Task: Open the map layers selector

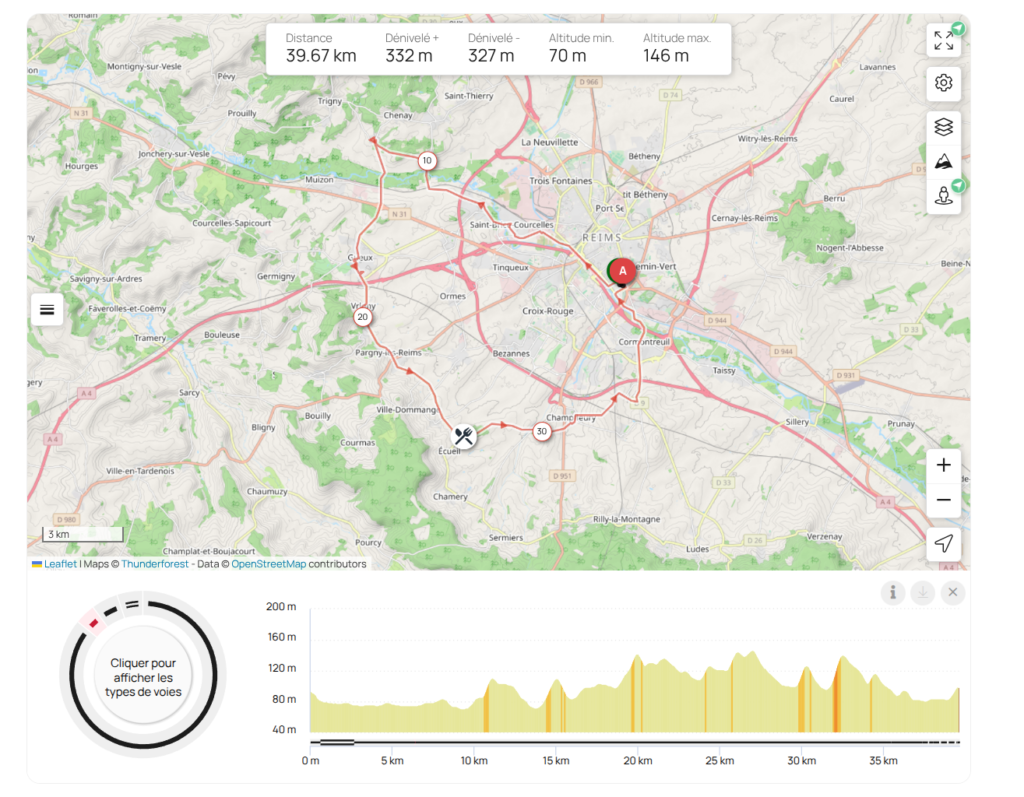Action: coord(943,127)
